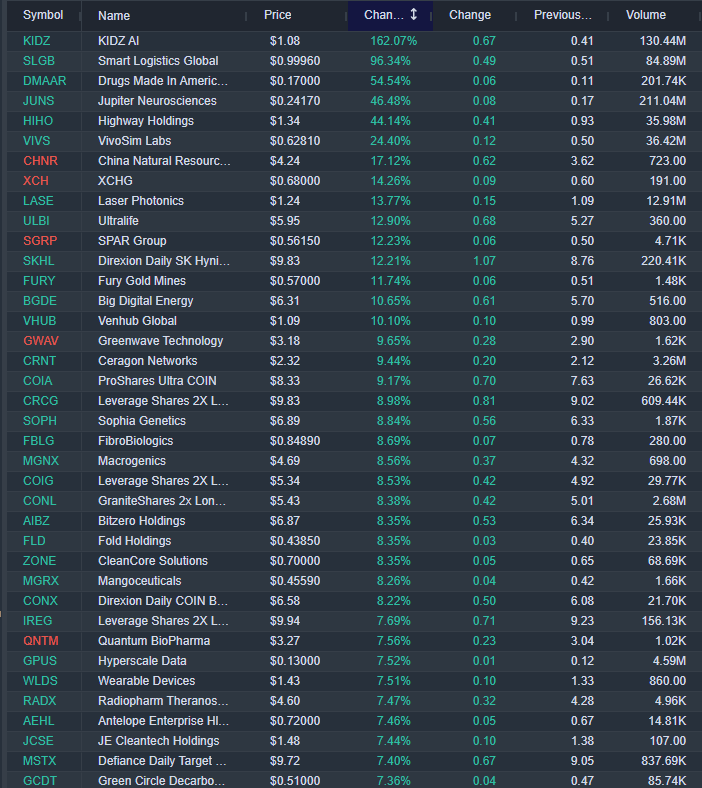The height and width of the screenshot is (788, 702).
Task: Select the ULBI symbol
Action: 36,221
